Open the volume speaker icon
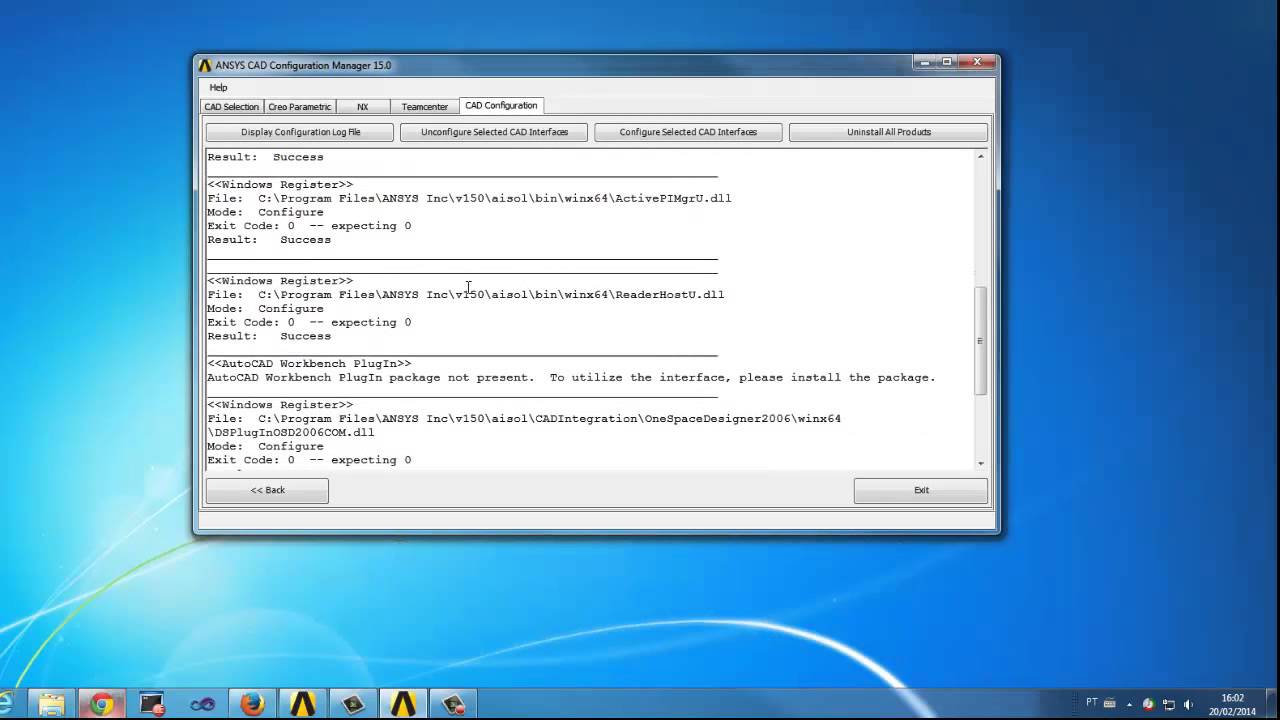This screenshot has height=720, width=1280. pyautogui.click(x=1188, y=704)
